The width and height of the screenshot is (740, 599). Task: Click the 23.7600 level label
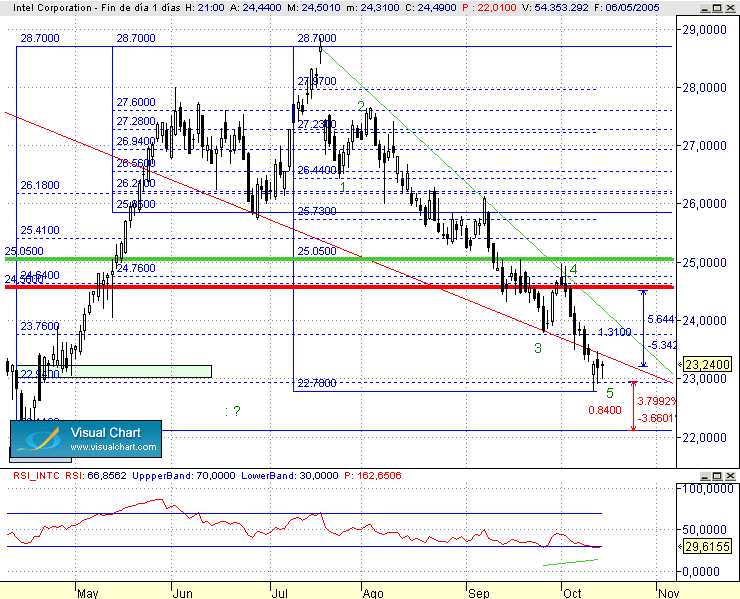[40, 326]
